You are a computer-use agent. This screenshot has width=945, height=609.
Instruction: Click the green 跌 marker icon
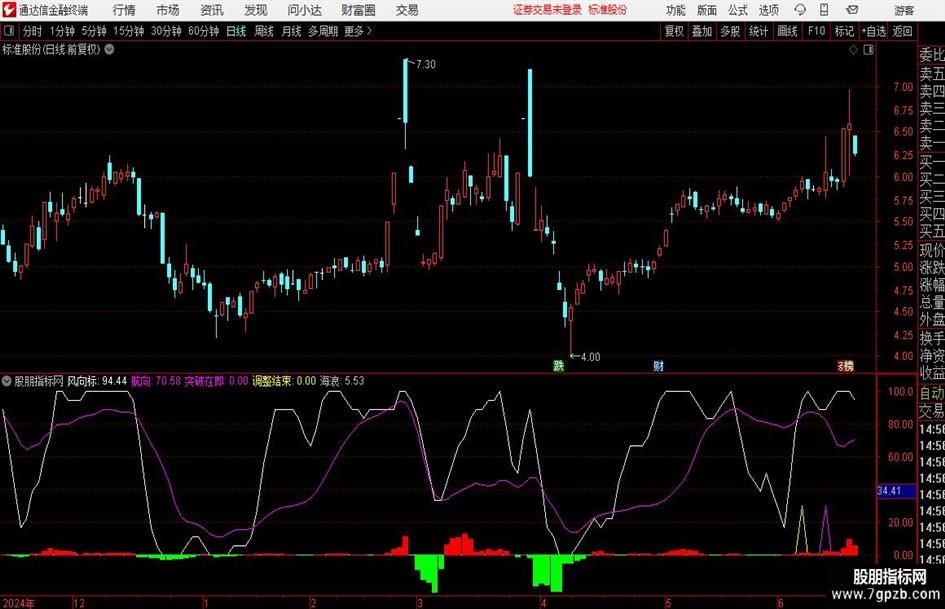[559, 365]
